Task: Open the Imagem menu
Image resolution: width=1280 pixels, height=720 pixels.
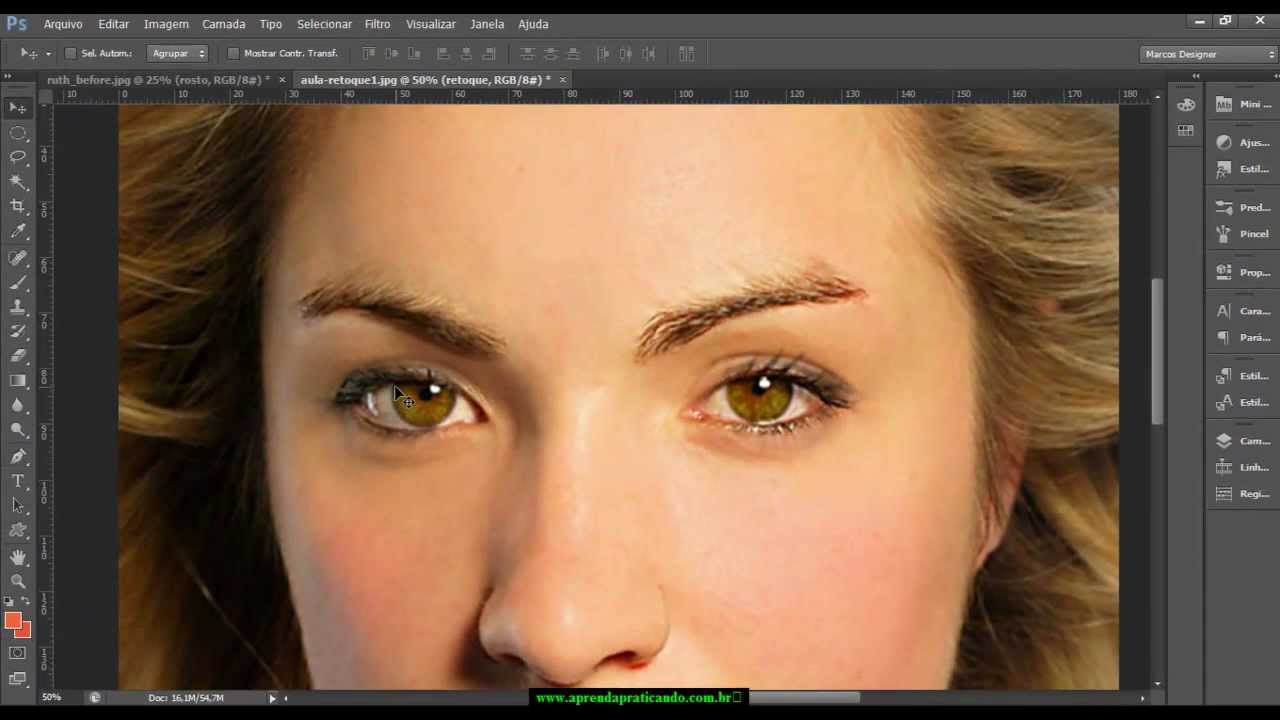Action: pyautogui.click(x=166, y=24)
